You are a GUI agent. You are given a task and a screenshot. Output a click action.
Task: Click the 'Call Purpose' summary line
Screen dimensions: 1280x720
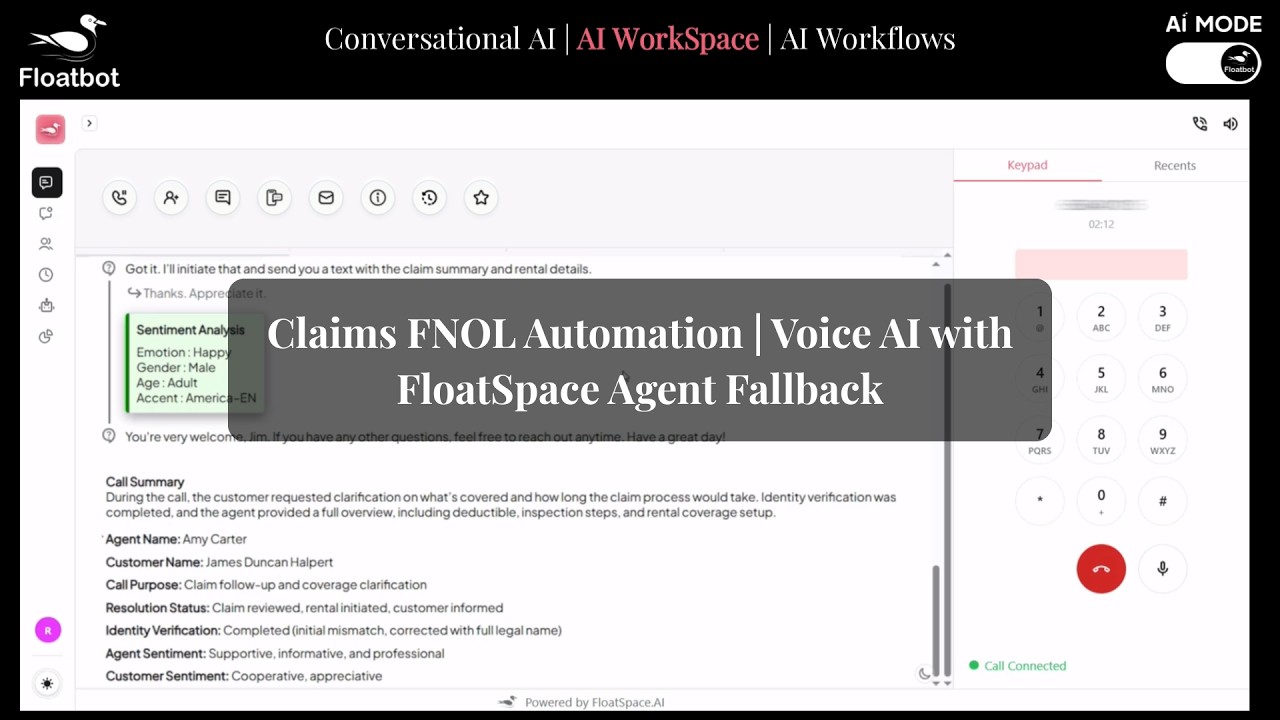266,585
